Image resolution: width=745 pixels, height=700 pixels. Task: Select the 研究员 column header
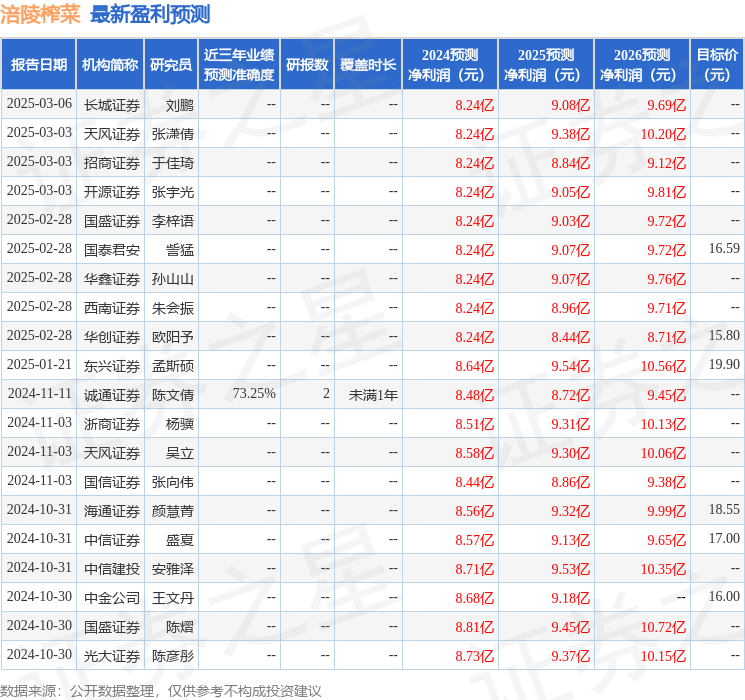pyautogui.click(x=171, y=65)
